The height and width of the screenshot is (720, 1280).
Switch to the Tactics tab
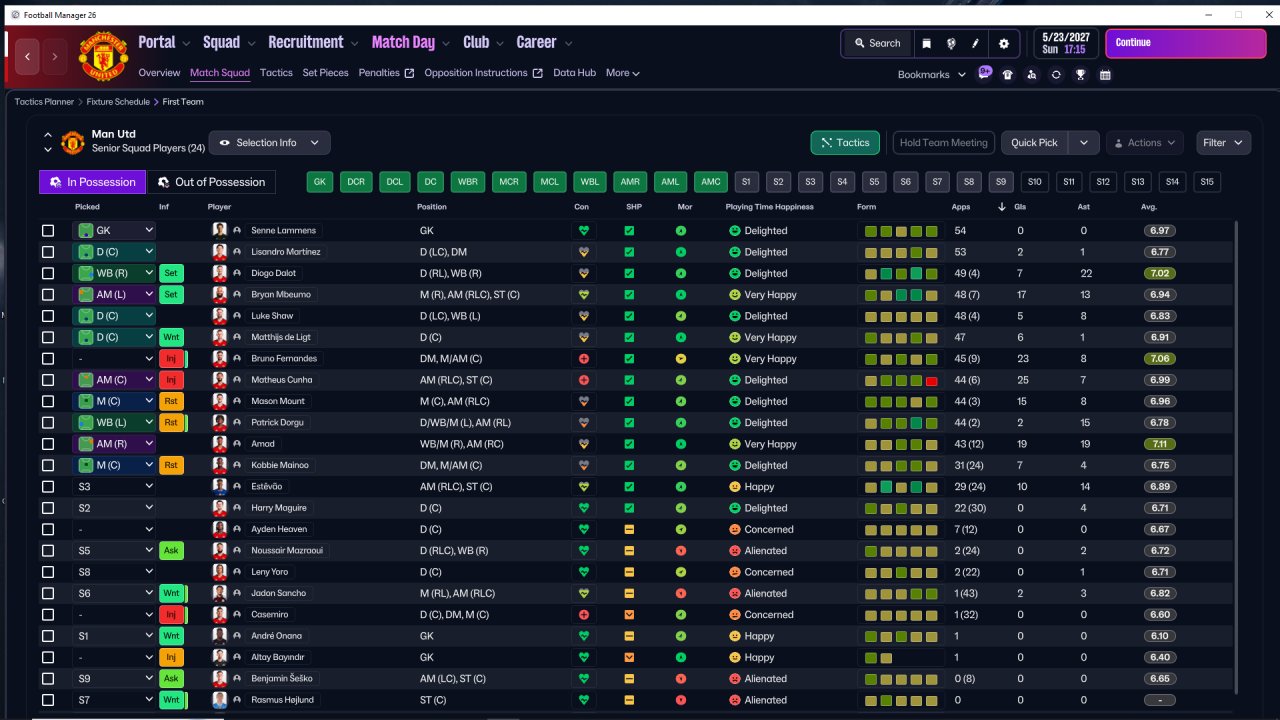coord(276,73)
